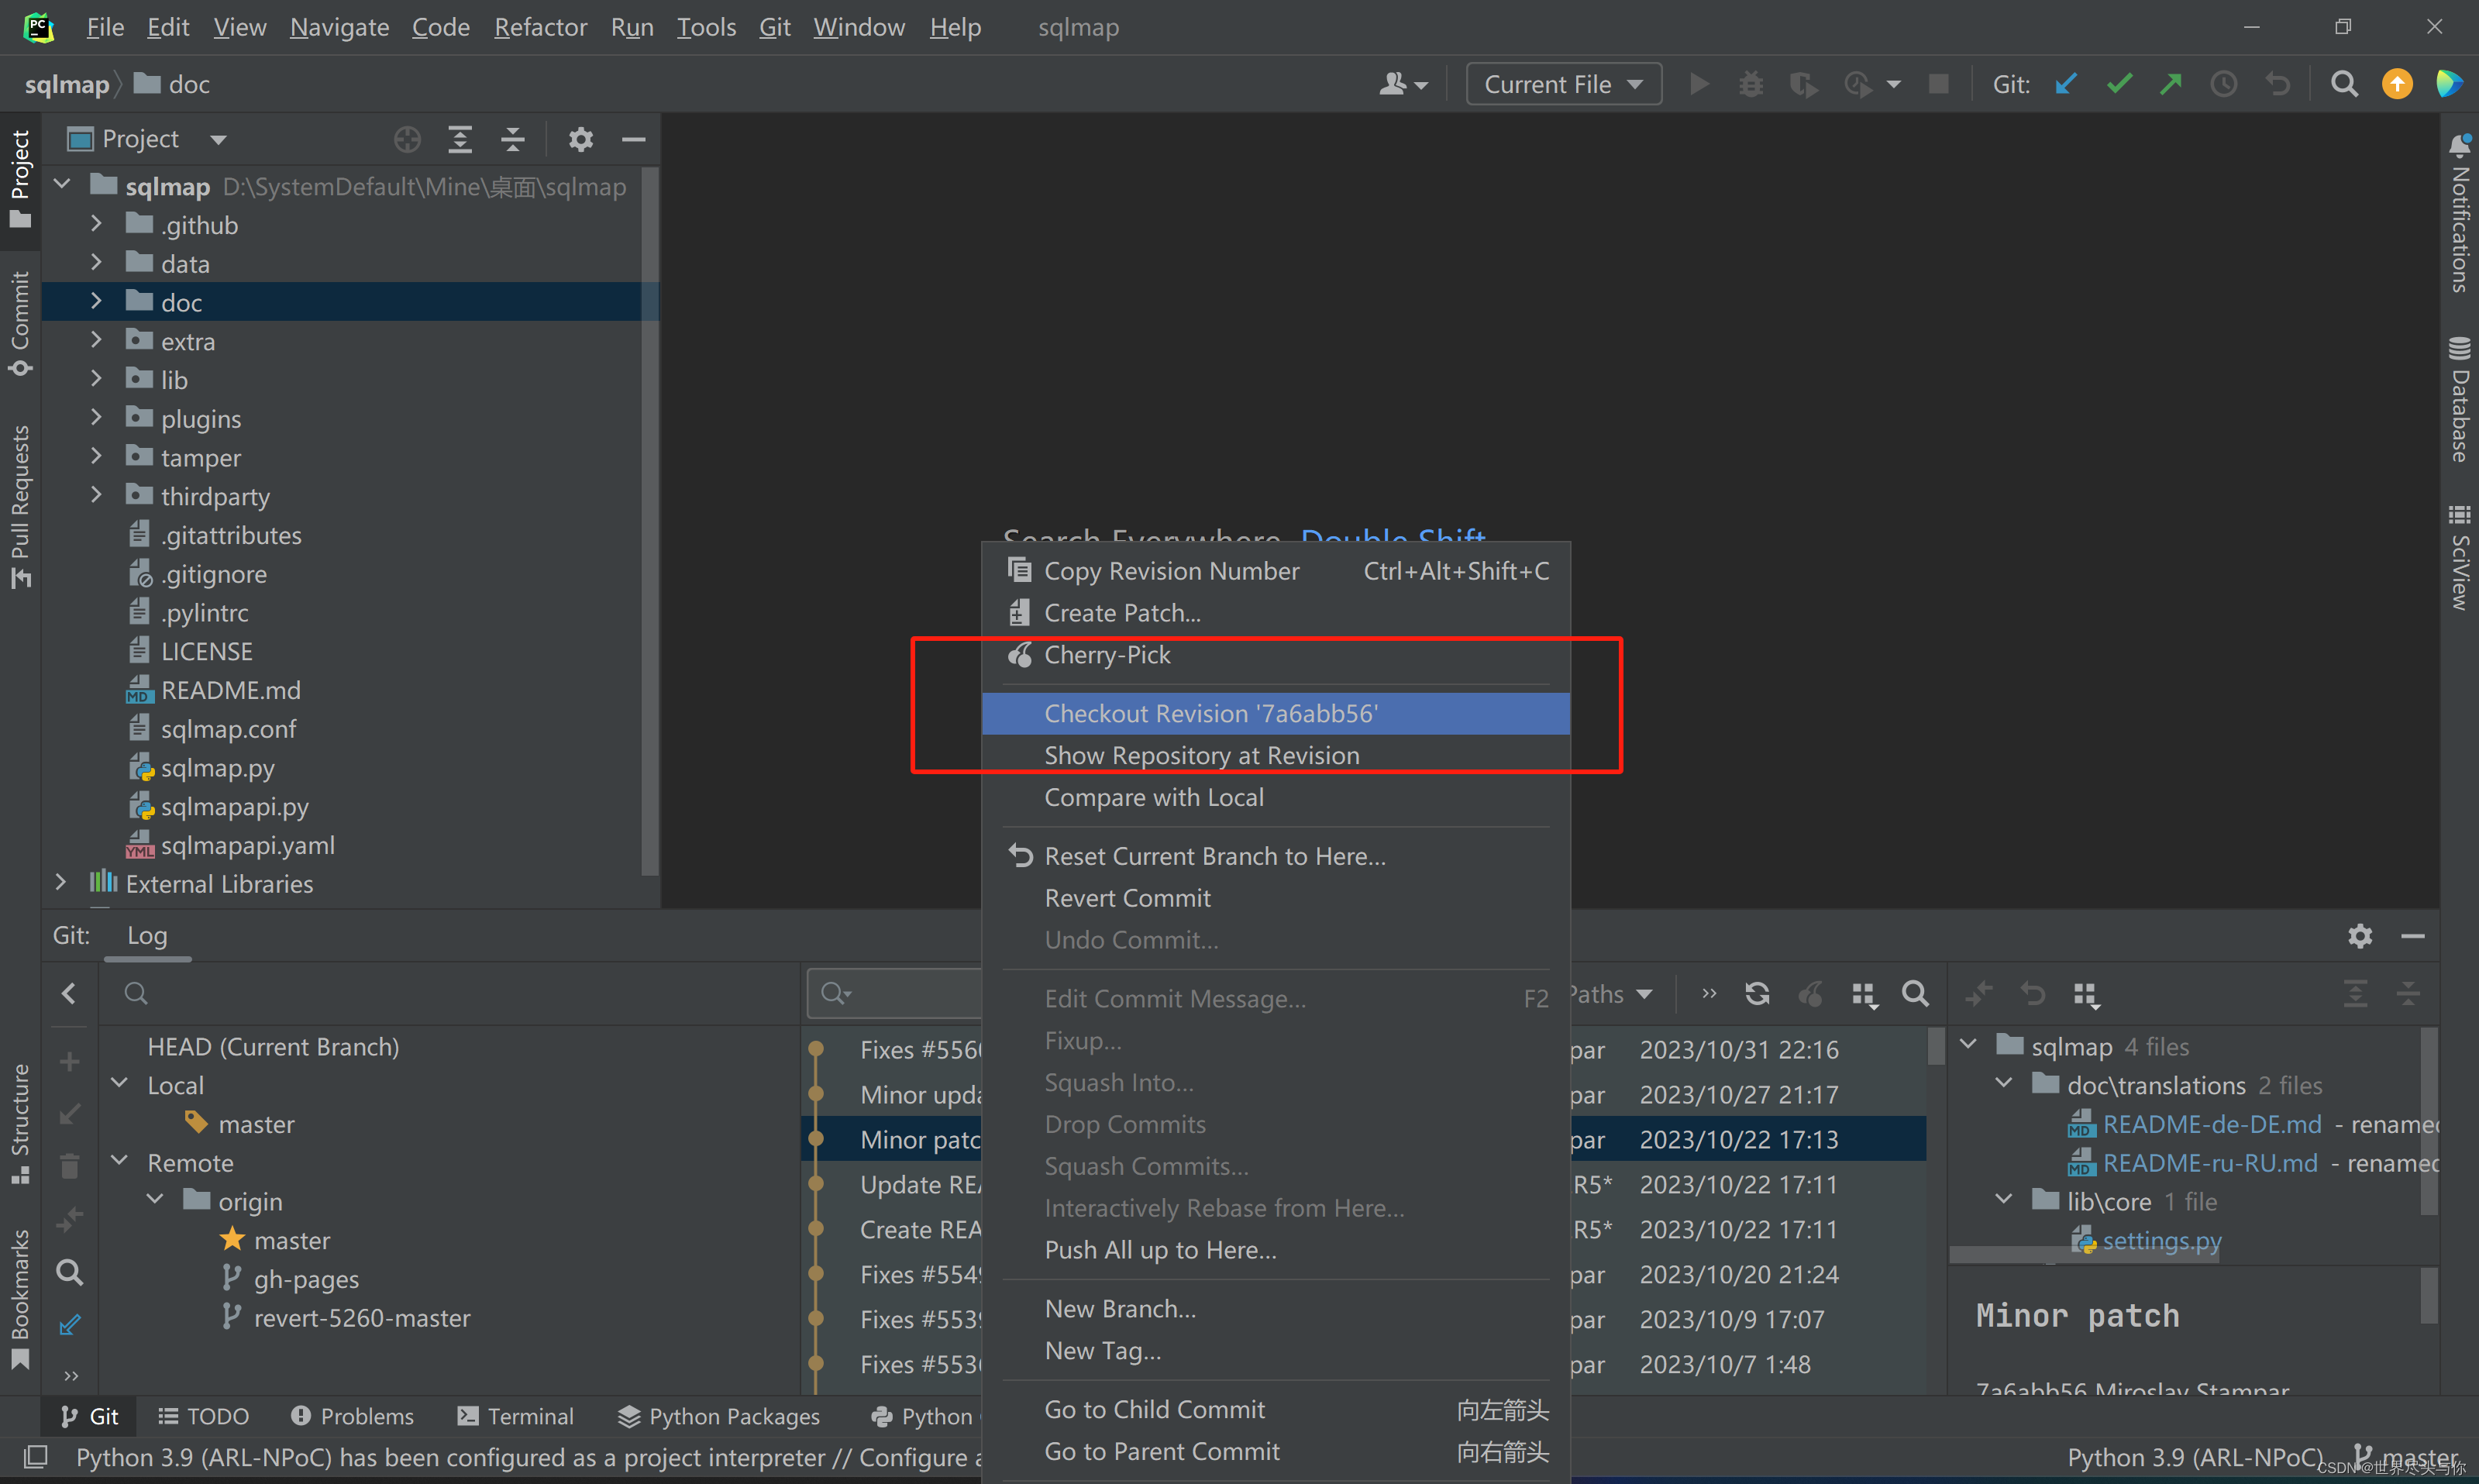Click the Git update project arrow icon
The height and width of the screenshot is (1484, 2479).
(x=2066, y=84)
